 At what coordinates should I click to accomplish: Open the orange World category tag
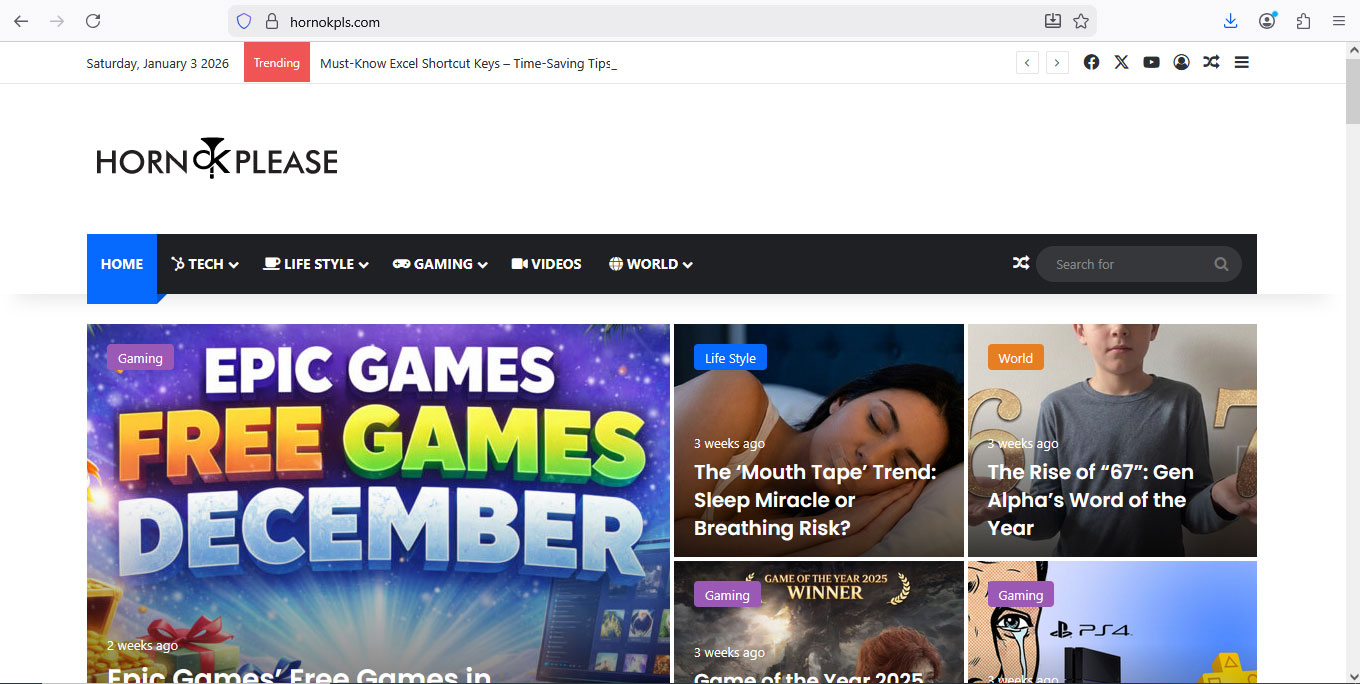tap(1015, 358)
